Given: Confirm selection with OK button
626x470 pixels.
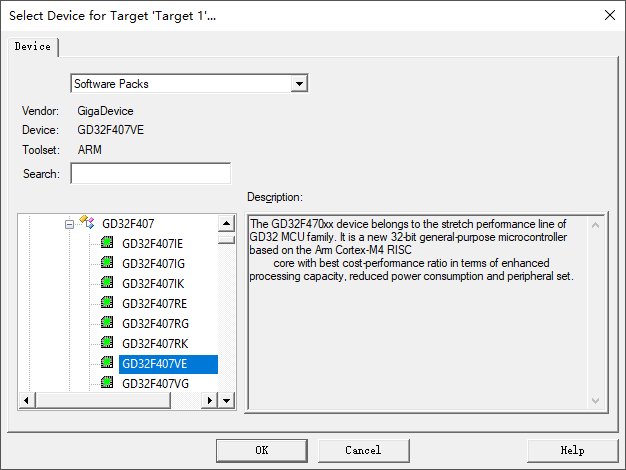Looking at the screenshot, I should click(261, 450).
